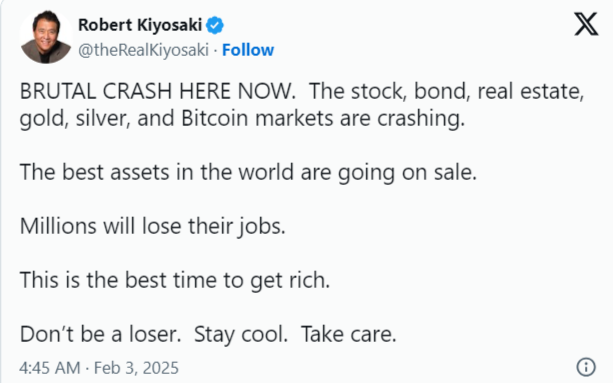
Task: Click the Feb 3, 2025 date
Action: point(136,368)
